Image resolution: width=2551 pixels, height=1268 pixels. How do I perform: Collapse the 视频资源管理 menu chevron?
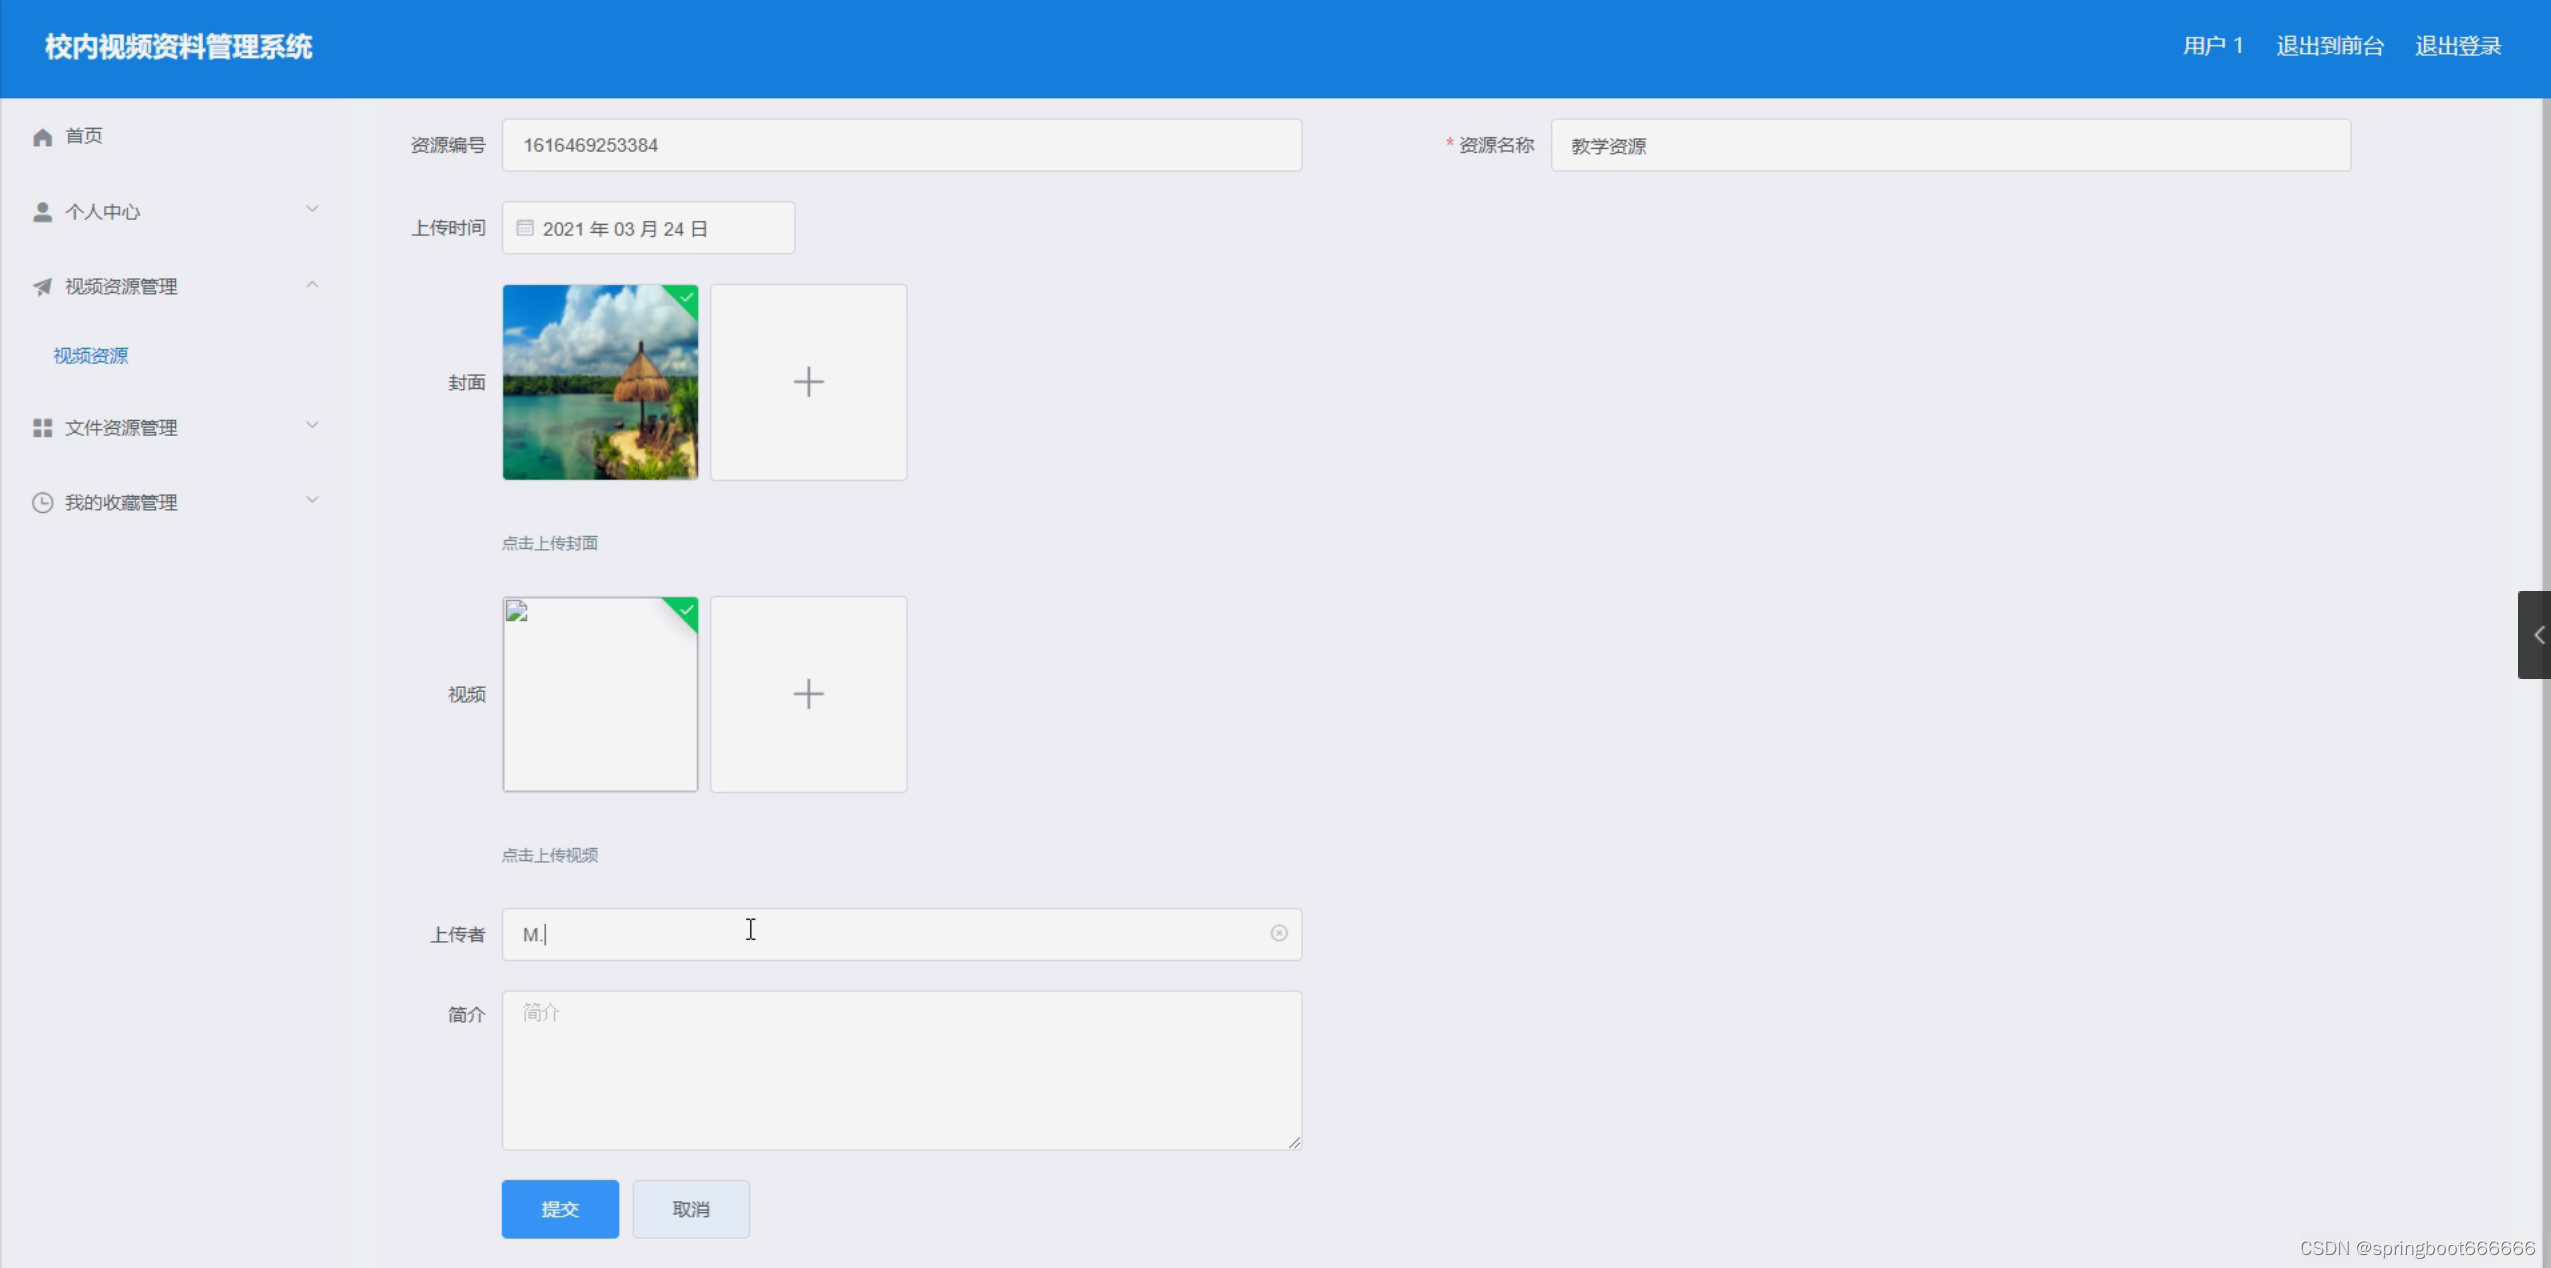point(312,285)
